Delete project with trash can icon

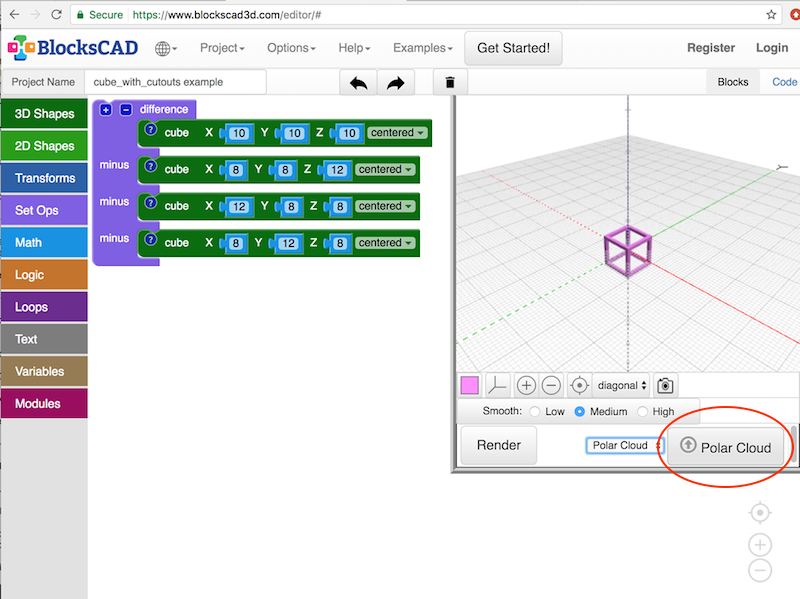click(x=450, y=82)
